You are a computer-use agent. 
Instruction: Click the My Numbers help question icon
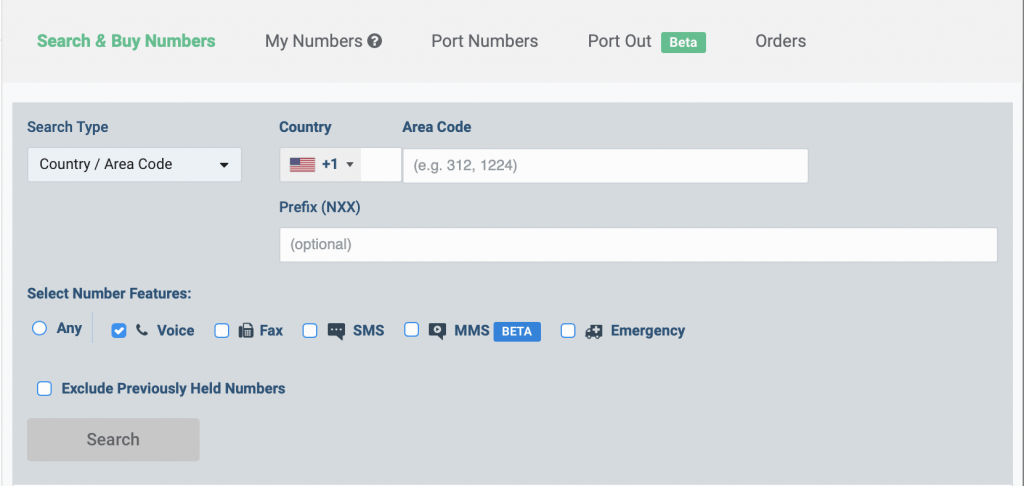(x=374, y=42)
